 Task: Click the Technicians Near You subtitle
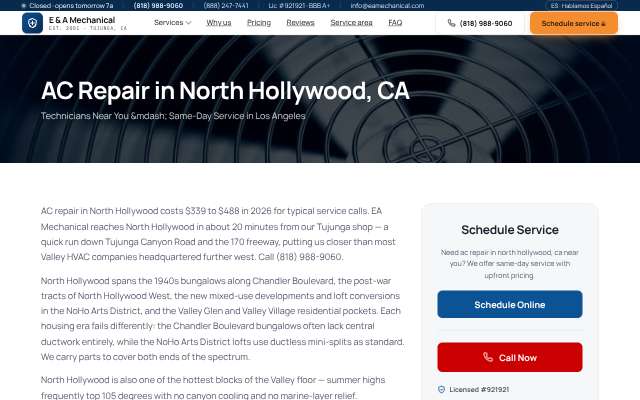tap(173, 116)
